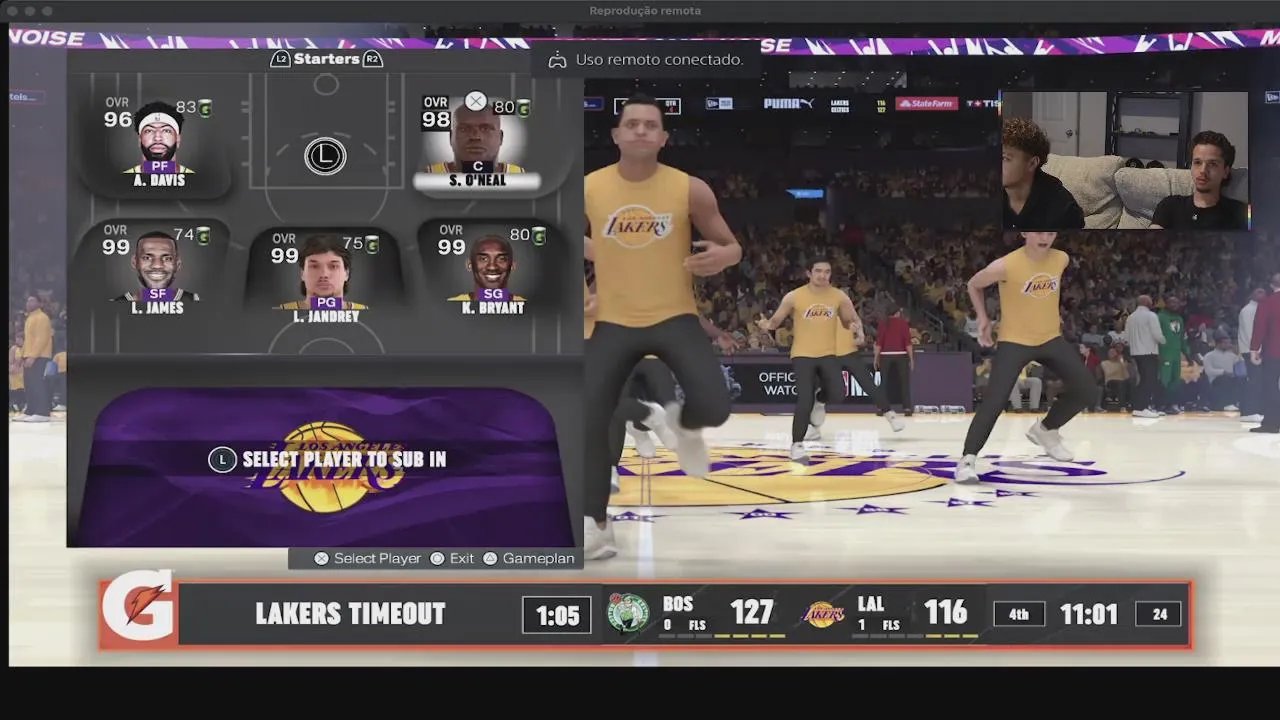Click the left stick L icon on court diagram
The image size is (1280, 720).
click(325, 156)
